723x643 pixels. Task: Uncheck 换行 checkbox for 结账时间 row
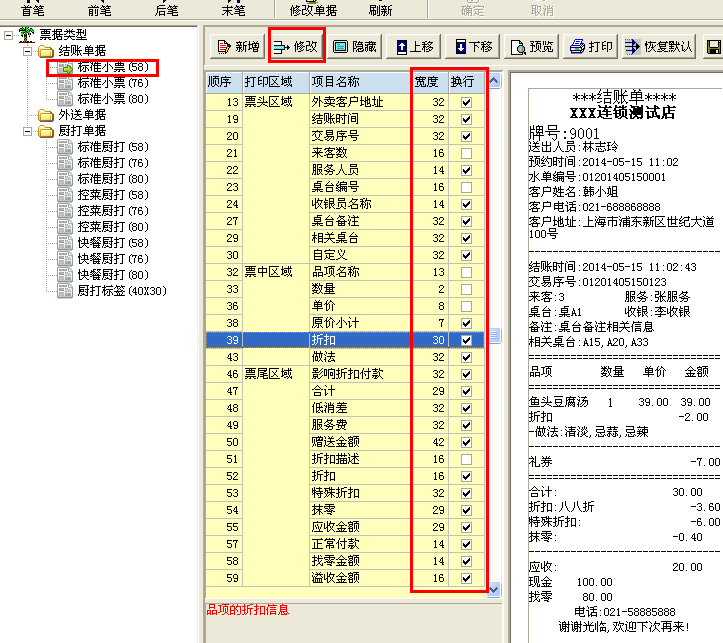pos(466,119)
